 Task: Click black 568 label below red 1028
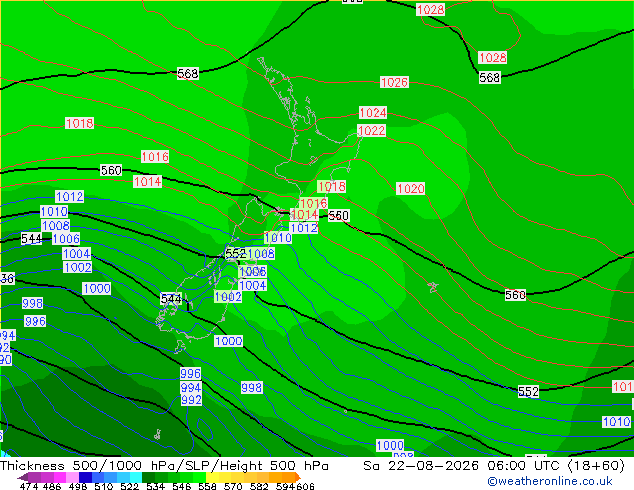click(490, 77)
